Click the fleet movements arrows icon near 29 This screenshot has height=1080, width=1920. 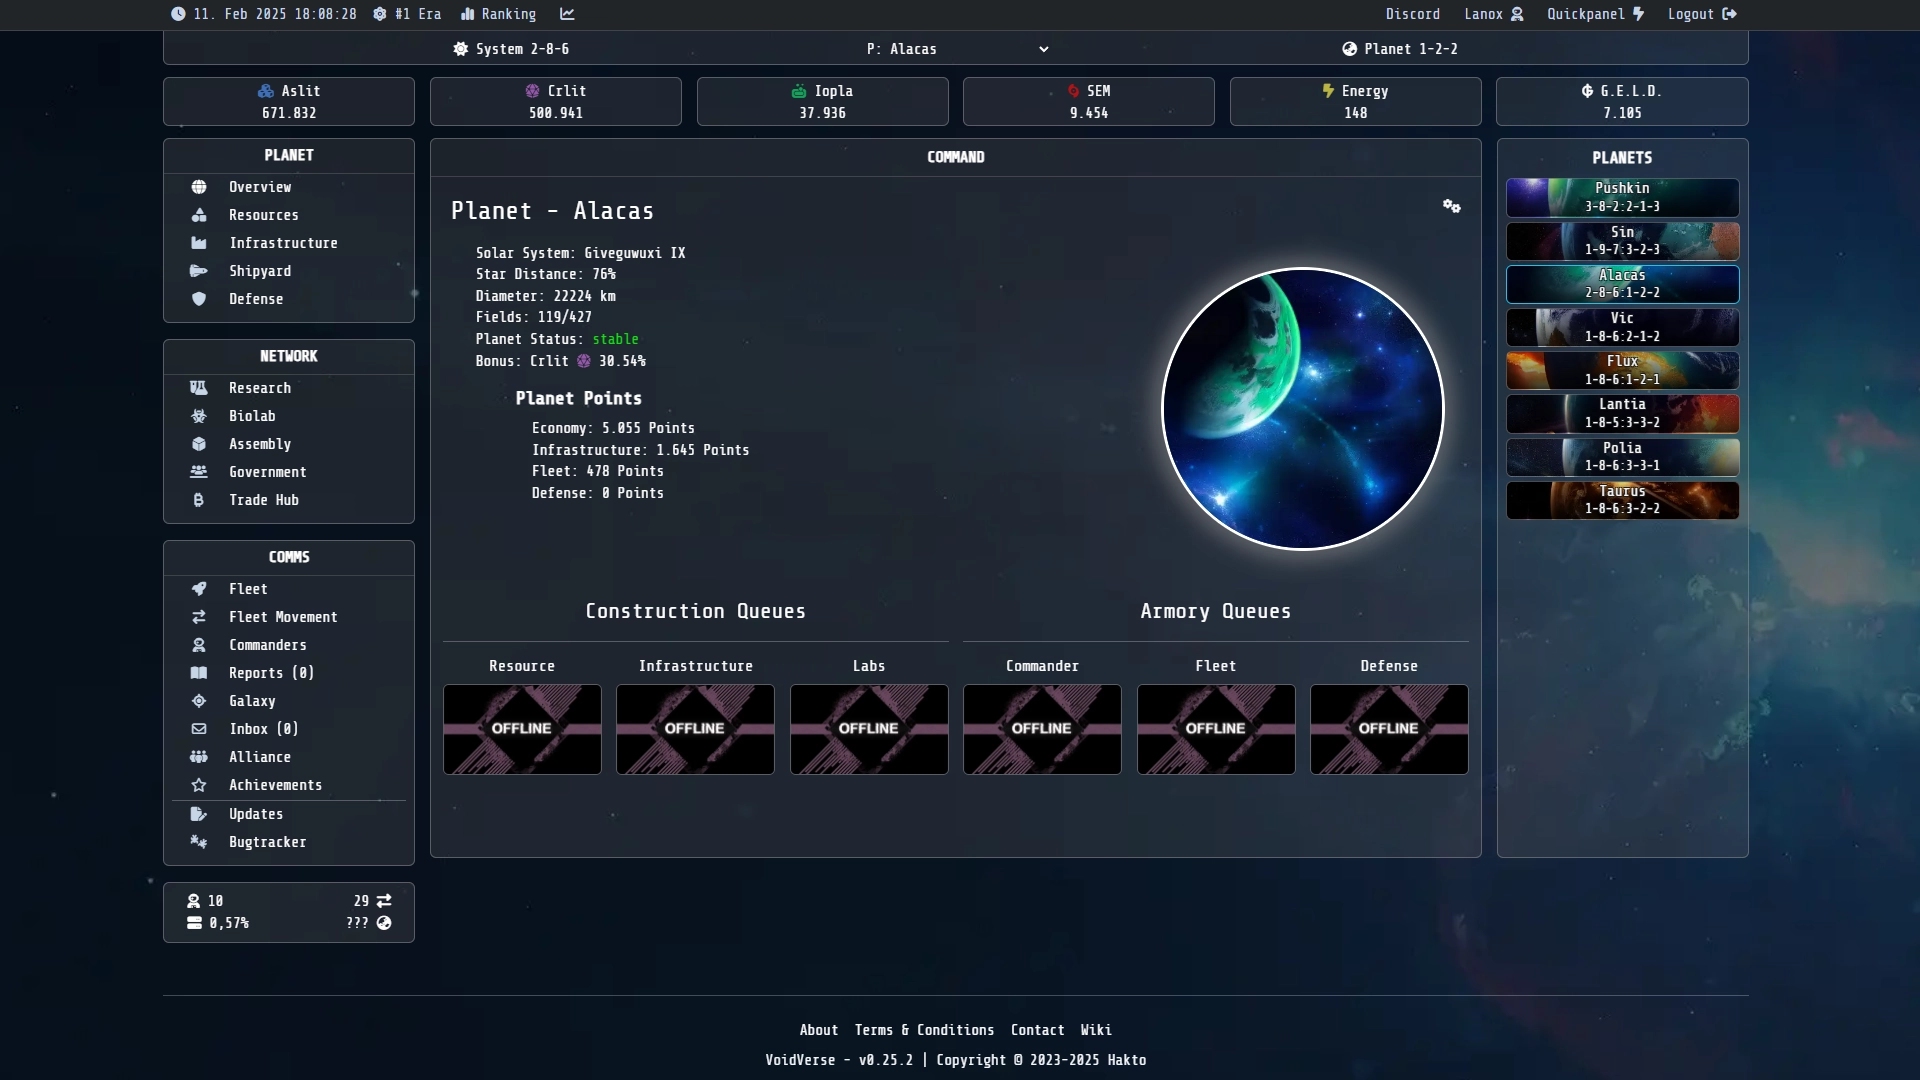pos(384,901)
